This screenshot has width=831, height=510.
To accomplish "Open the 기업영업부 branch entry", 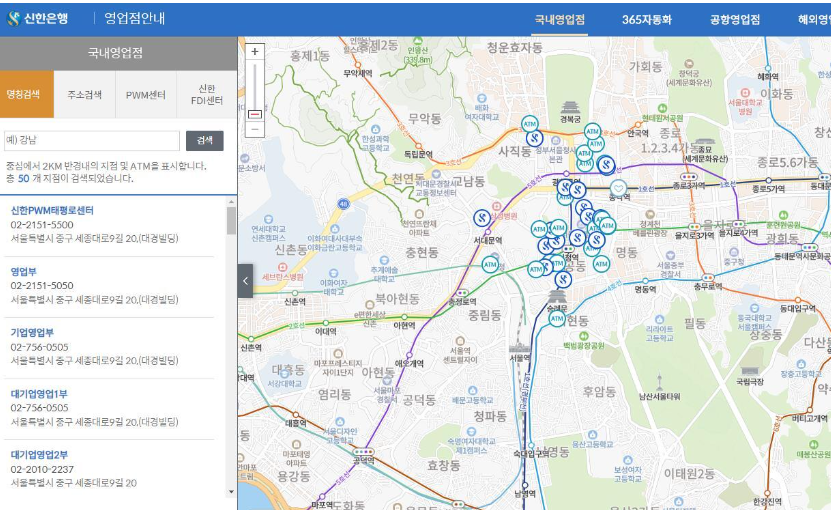I will coord(32,332).
